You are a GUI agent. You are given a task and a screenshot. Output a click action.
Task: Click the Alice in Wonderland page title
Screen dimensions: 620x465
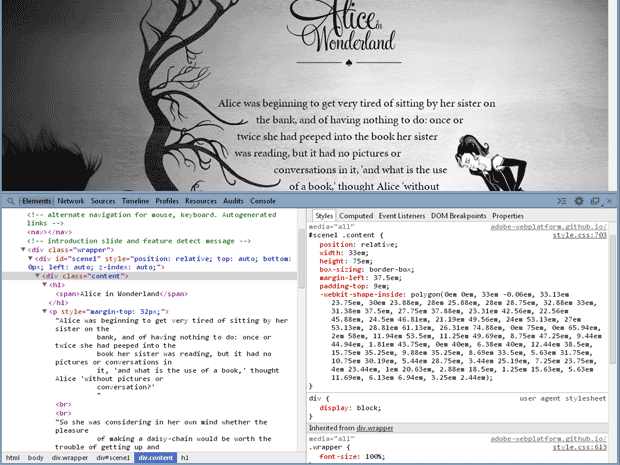344,28
